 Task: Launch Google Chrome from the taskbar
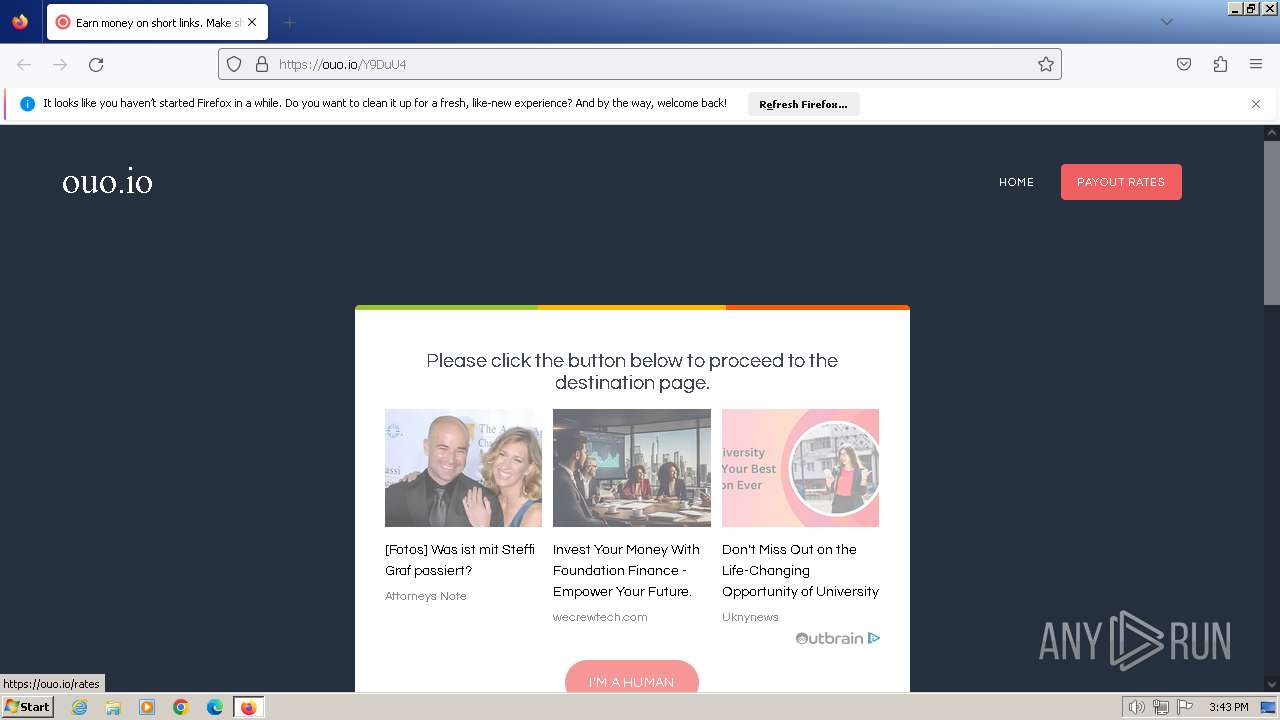(181, 707)
